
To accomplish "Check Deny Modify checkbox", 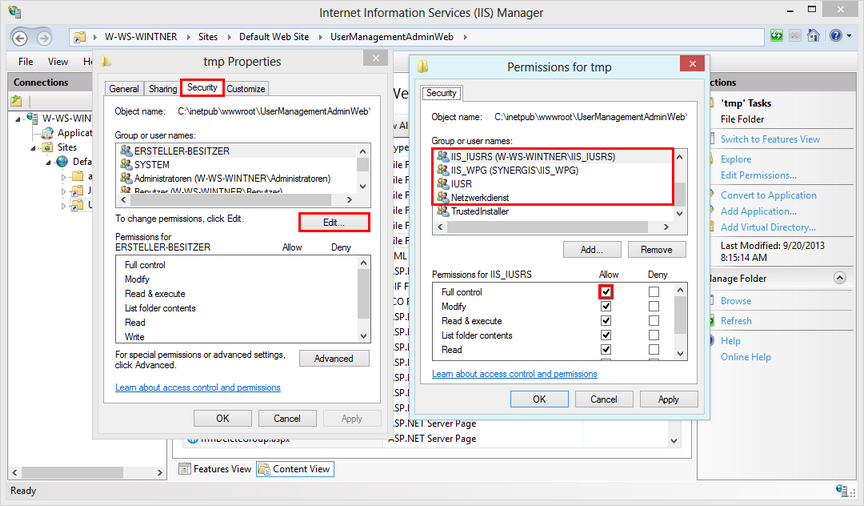I will point(654,306).
